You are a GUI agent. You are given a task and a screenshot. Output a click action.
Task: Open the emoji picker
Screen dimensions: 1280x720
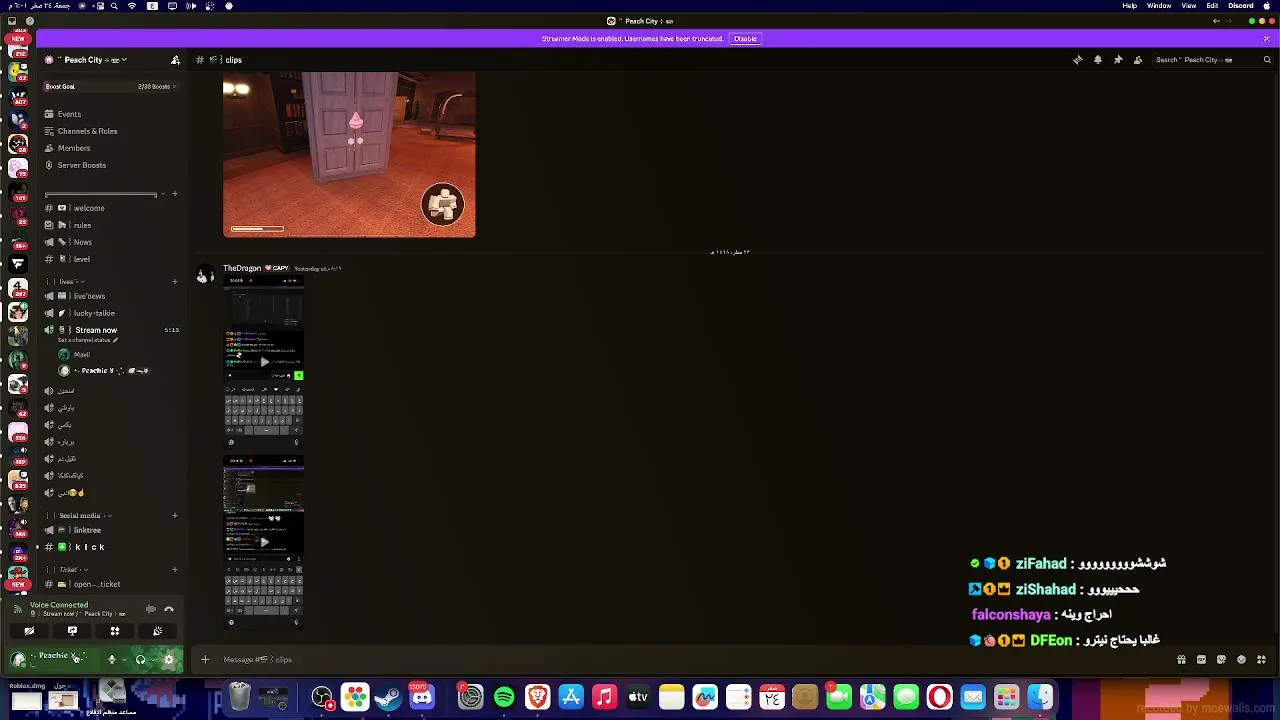(x=1241, y=660)
